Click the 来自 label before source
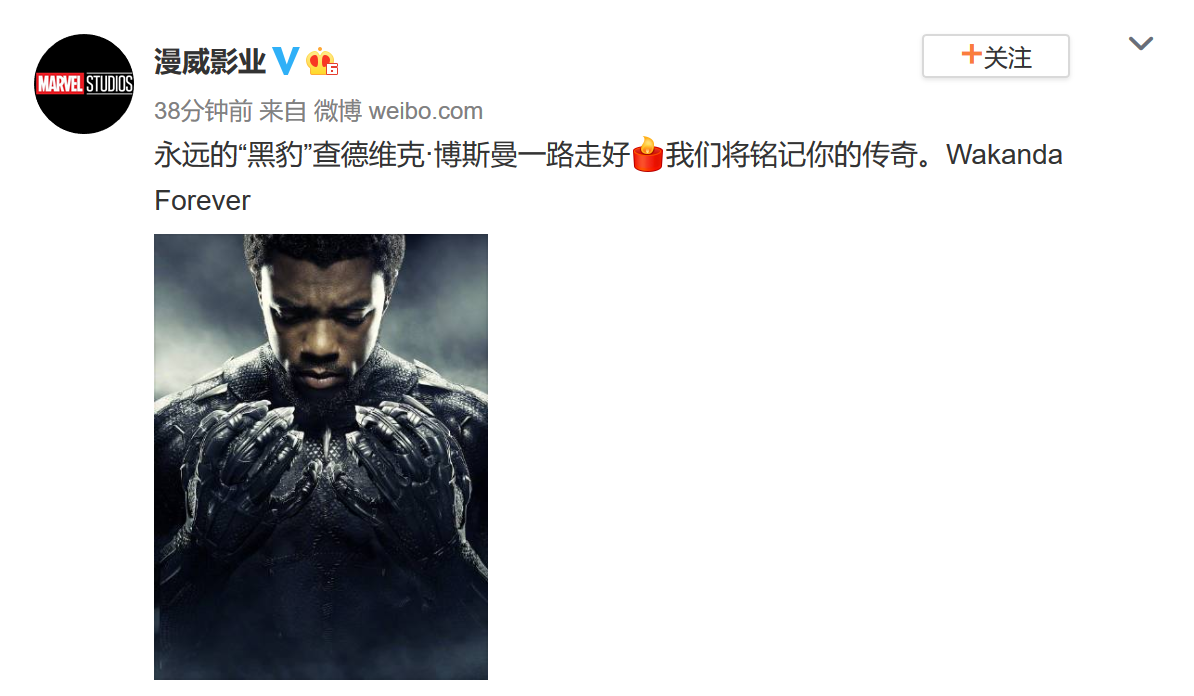The width and height of the screenshot is (1194, 696). 283,111
